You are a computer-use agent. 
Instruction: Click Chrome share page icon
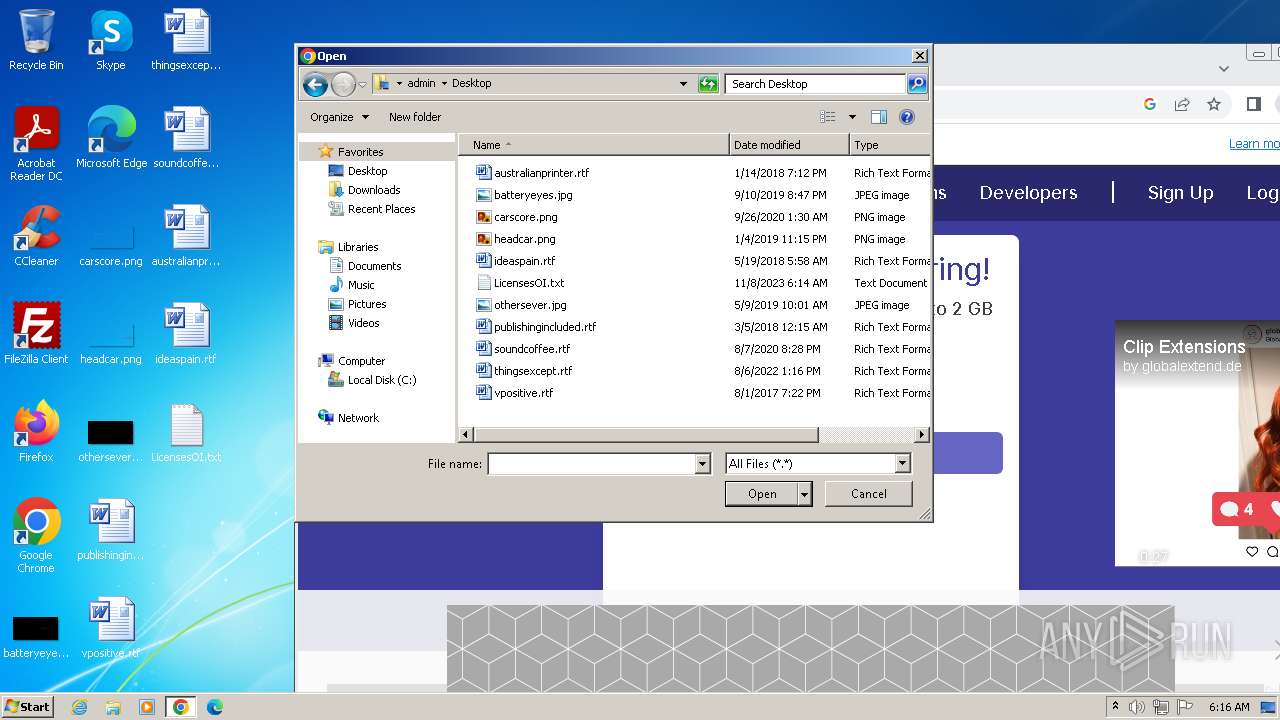pyautogui.click(x=1182, y=104)
